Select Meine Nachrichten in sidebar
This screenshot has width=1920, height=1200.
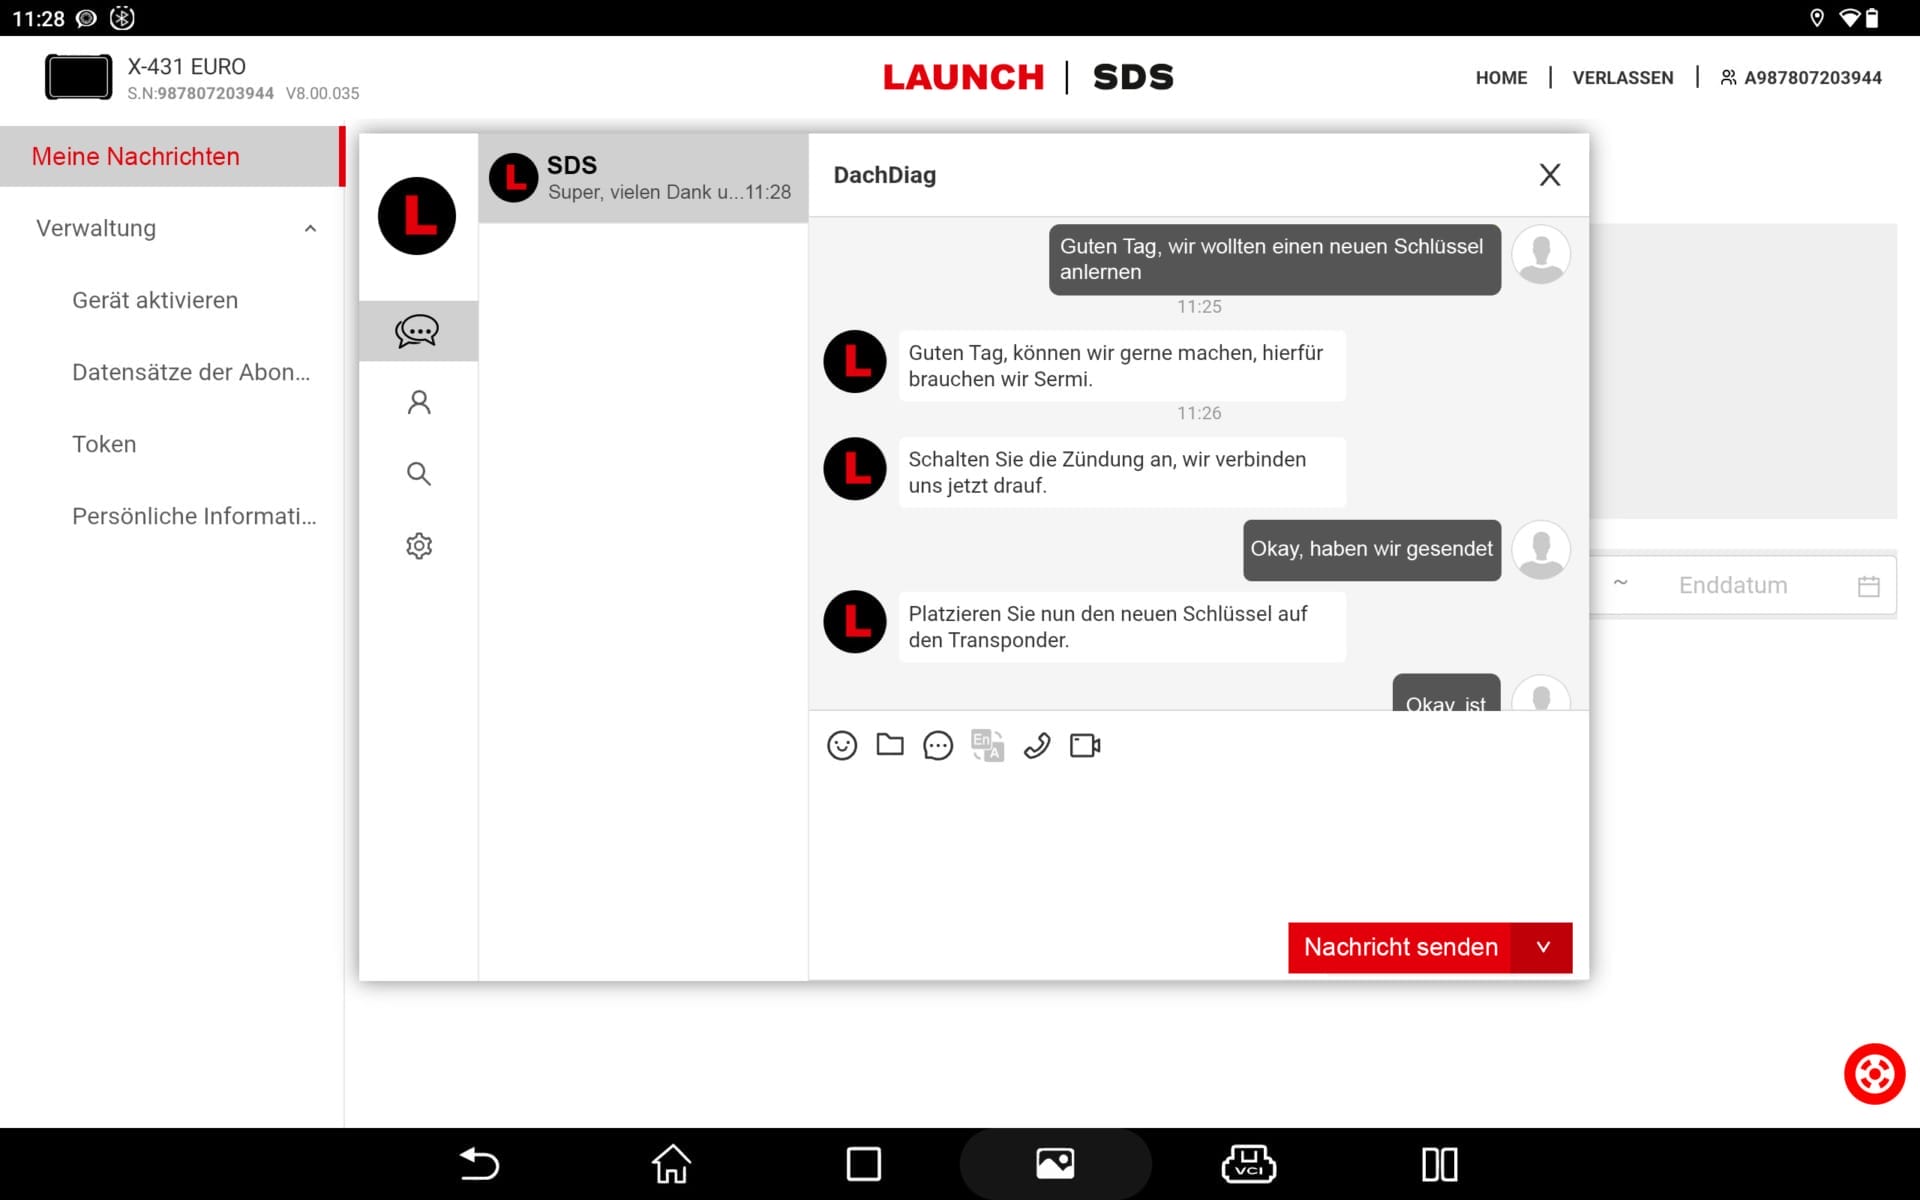(172, 156)
